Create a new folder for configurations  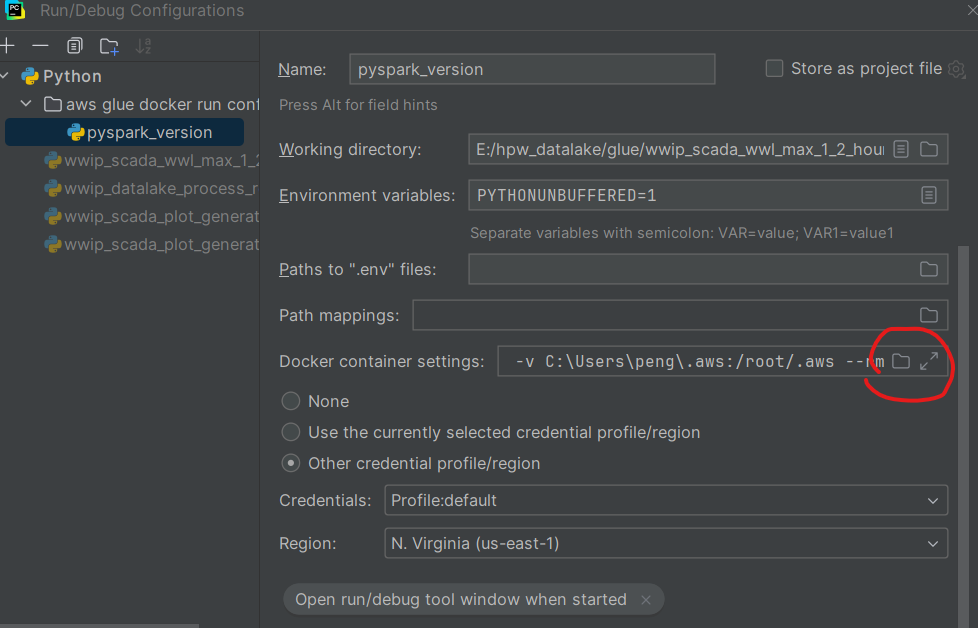click(x=108, y=45)
